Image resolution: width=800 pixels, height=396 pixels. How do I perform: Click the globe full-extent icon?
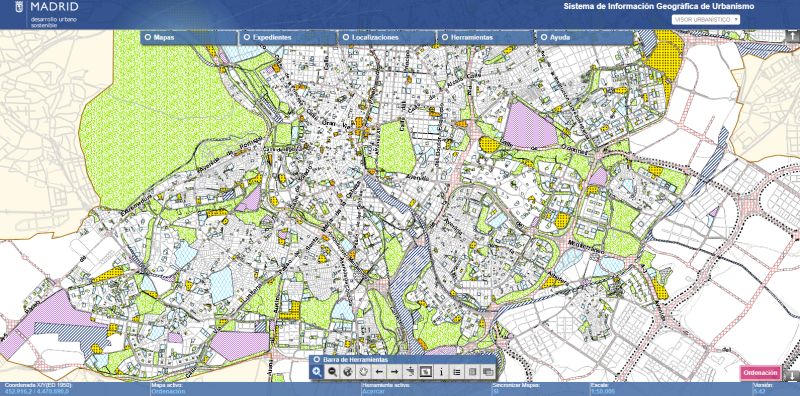348,372
